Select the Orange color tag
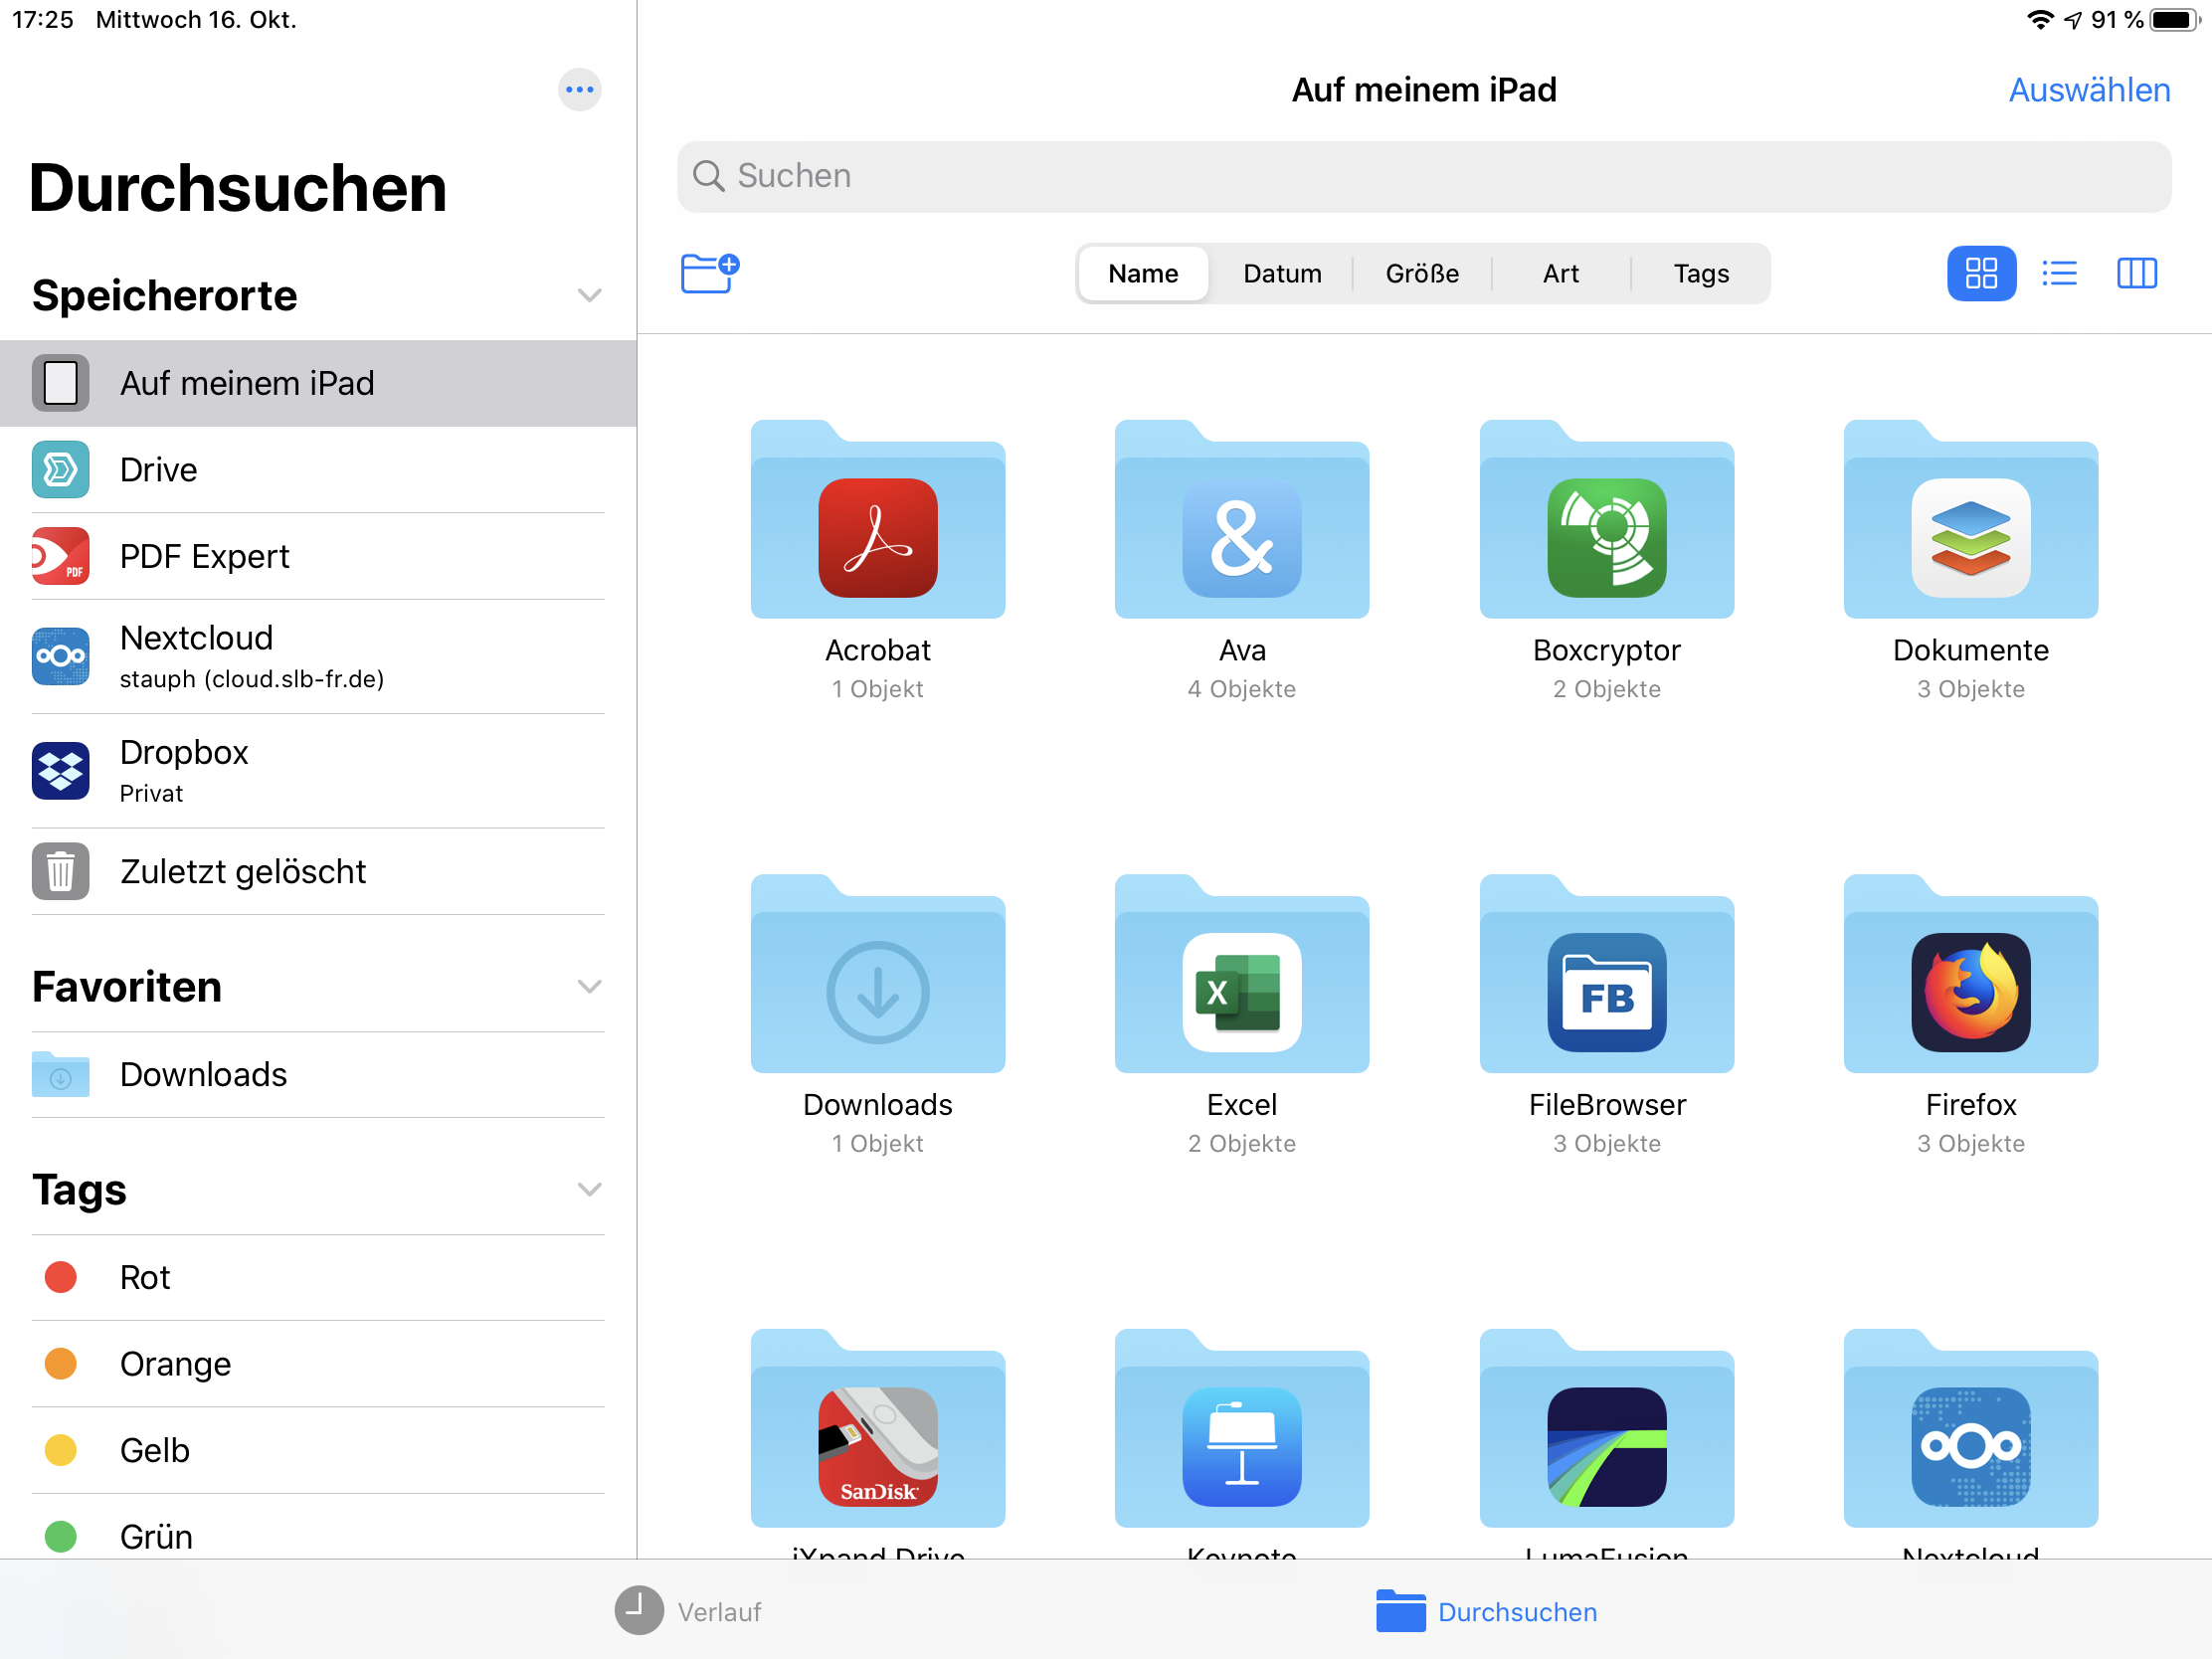The width and height of the screenshot is (2212, 1659). pyautogui.click(x=175, y=1363)
